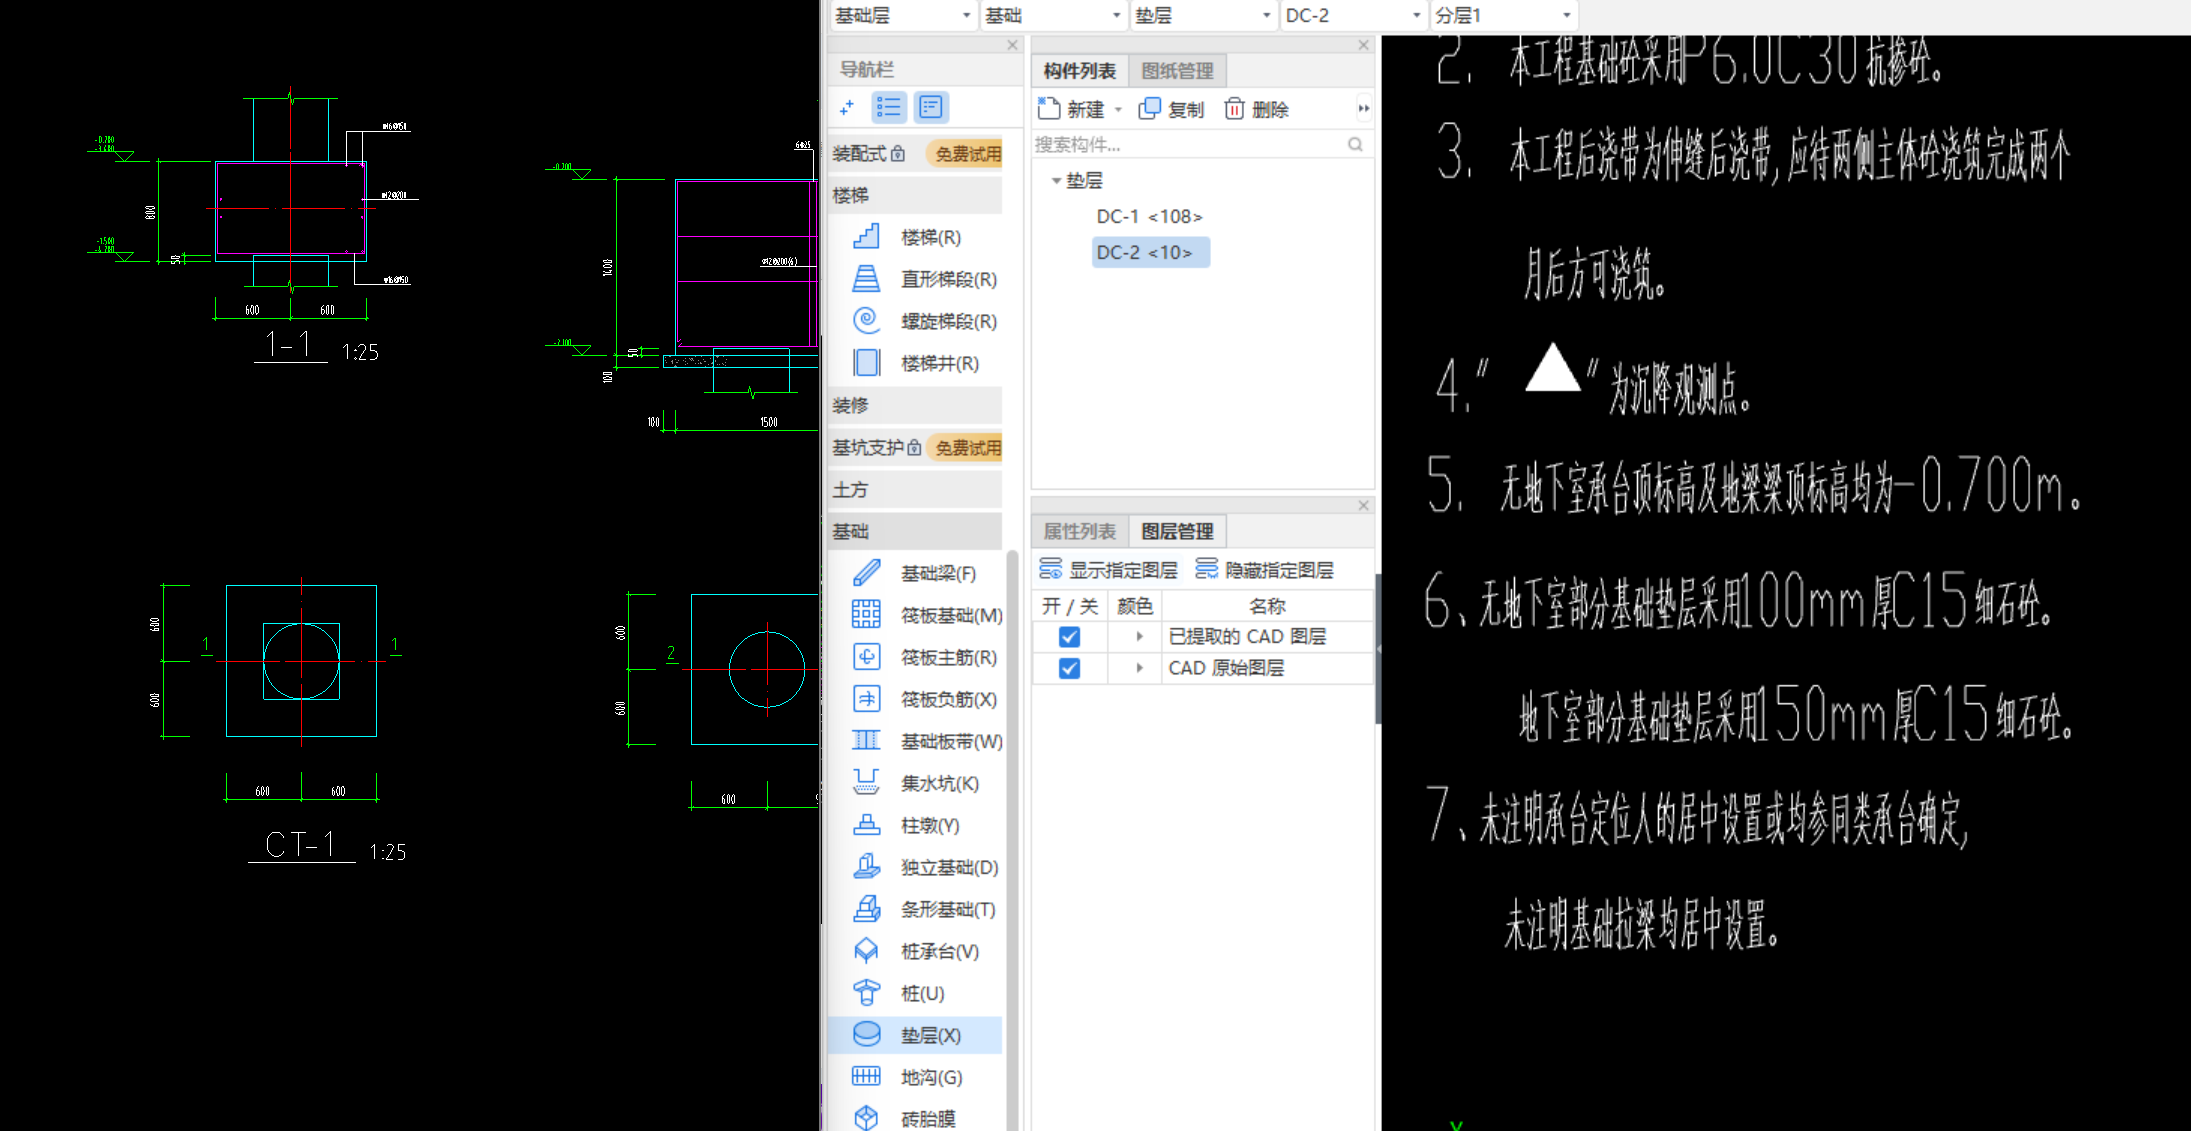Select the 地沟(G) trench tool
The image size is (2191, 1131).
[x=915, y=1077]
